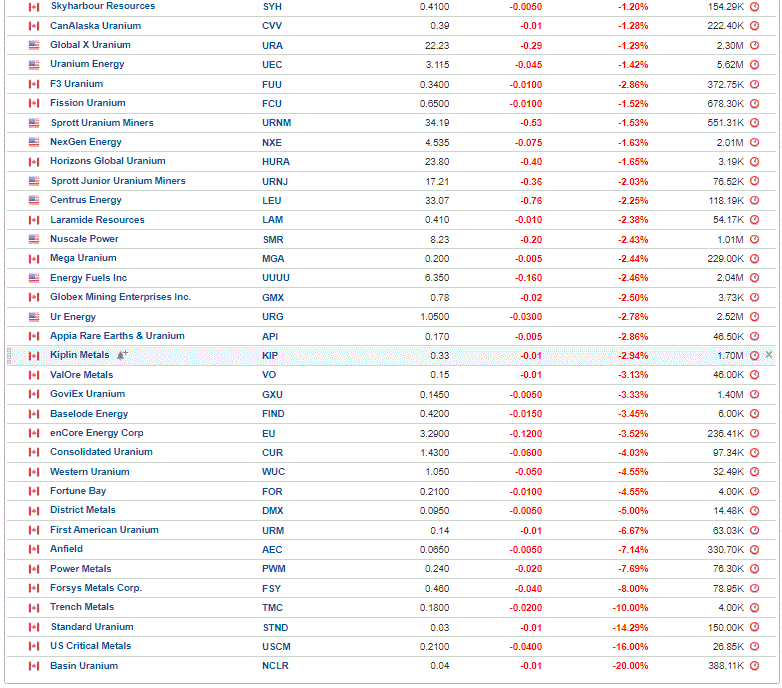This screenshot has height=688, width=782.
Task: Click the clock icon in the NexGen Energy row
Action: [x=755, y=143]
